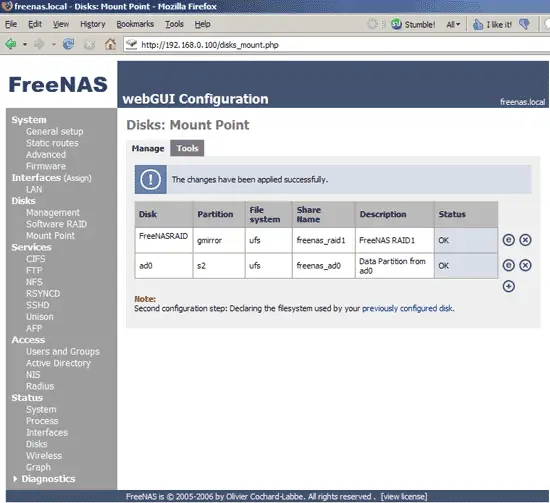Go back using the green arrow
The image size is (550, 503).
pyautogui.click(x=11, y=44)
